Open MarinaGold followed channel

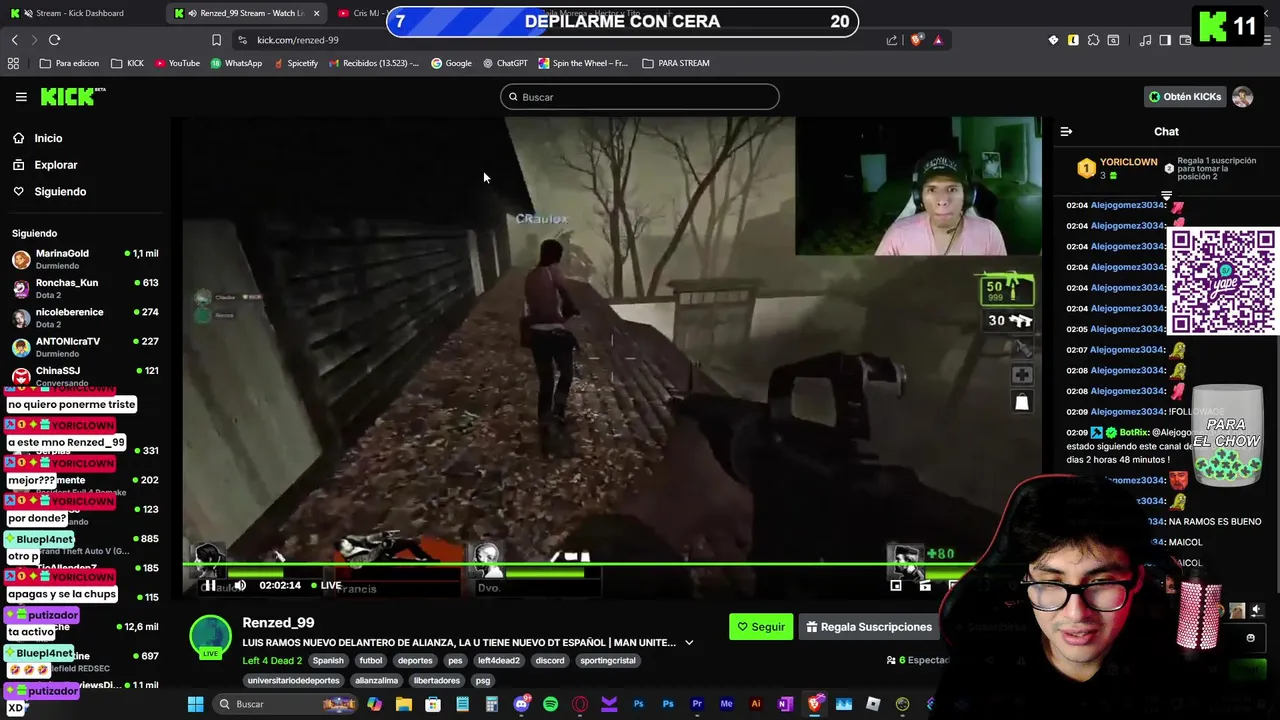click(85, 259)
